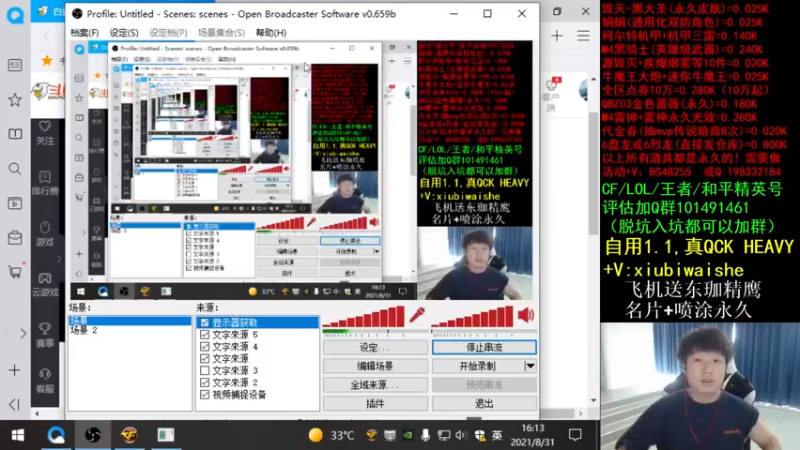800x450 pixels.
Task: Adjust the desktop audio volume slider
Action: (x=473, y=317)
